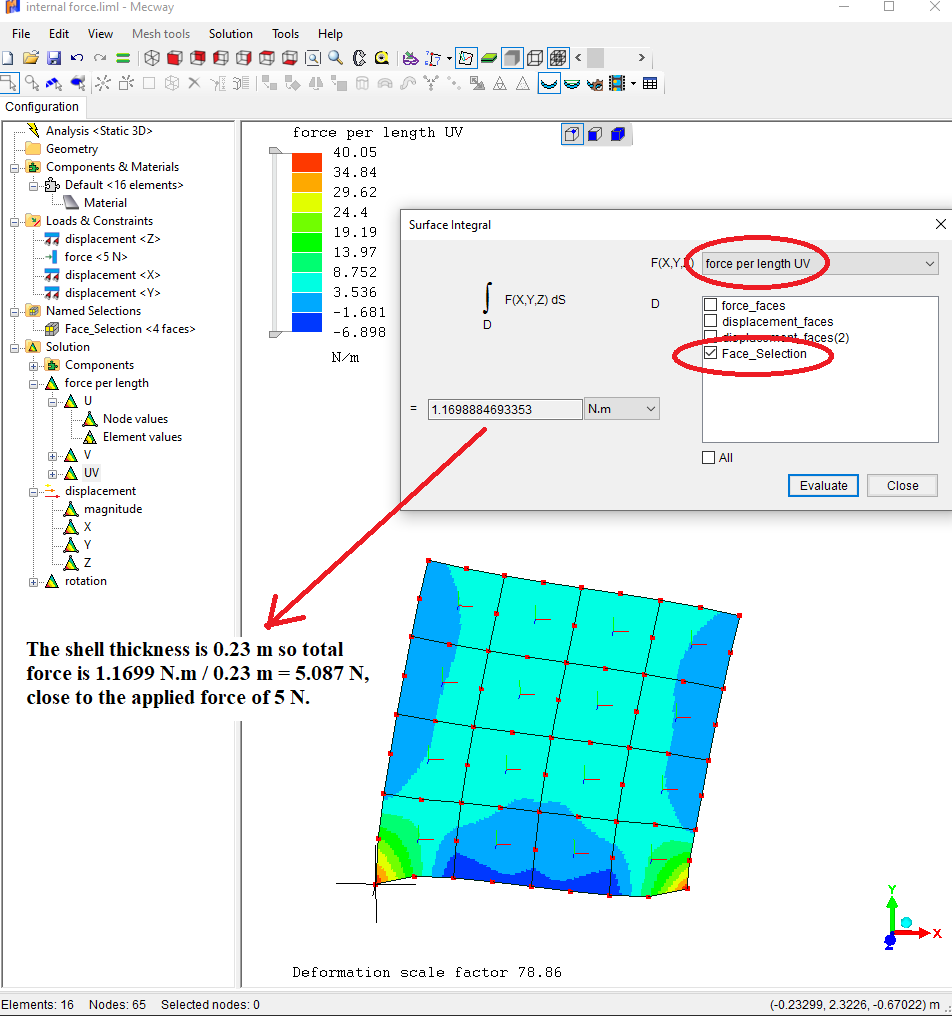Select displacement magnitude in tree

point(113,509)
